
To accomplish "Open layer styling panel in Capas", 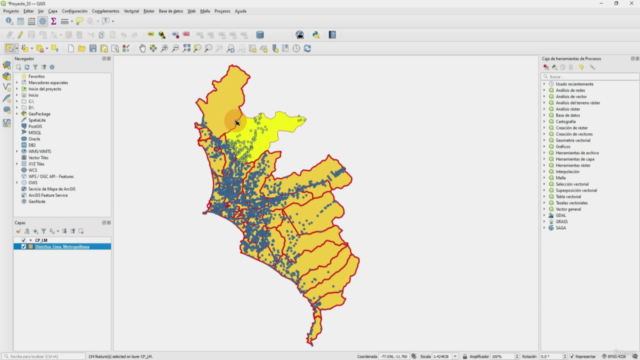I will (18, 231).
